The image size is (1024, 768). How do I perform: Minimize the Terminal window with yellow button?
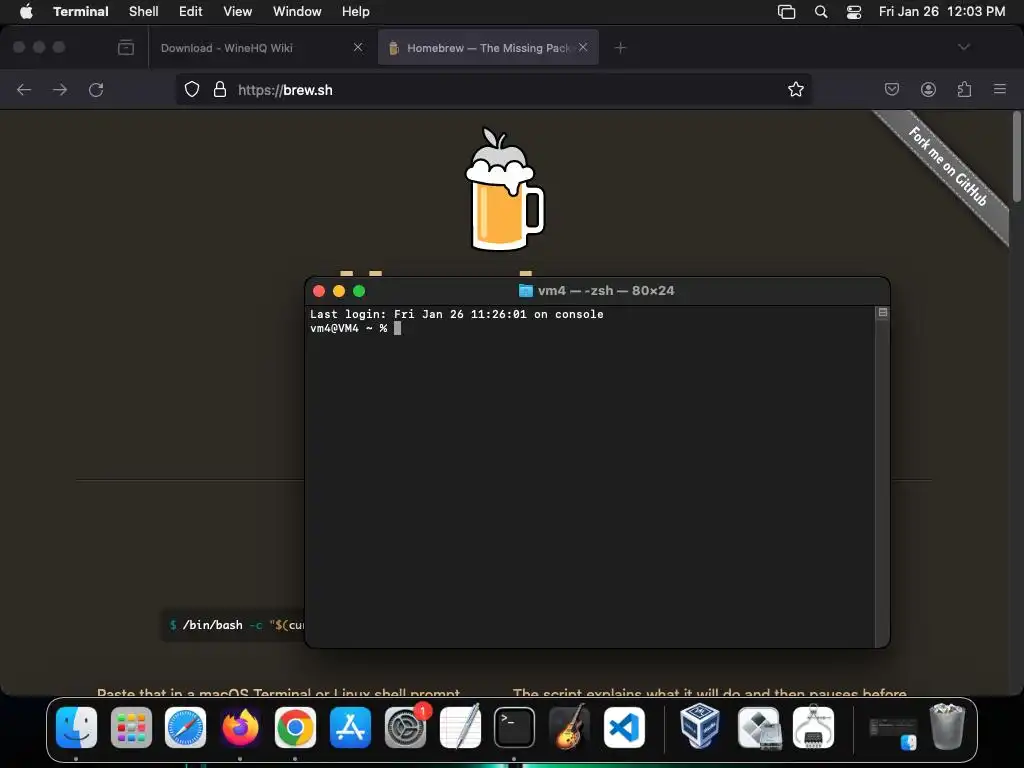point(339,291)
